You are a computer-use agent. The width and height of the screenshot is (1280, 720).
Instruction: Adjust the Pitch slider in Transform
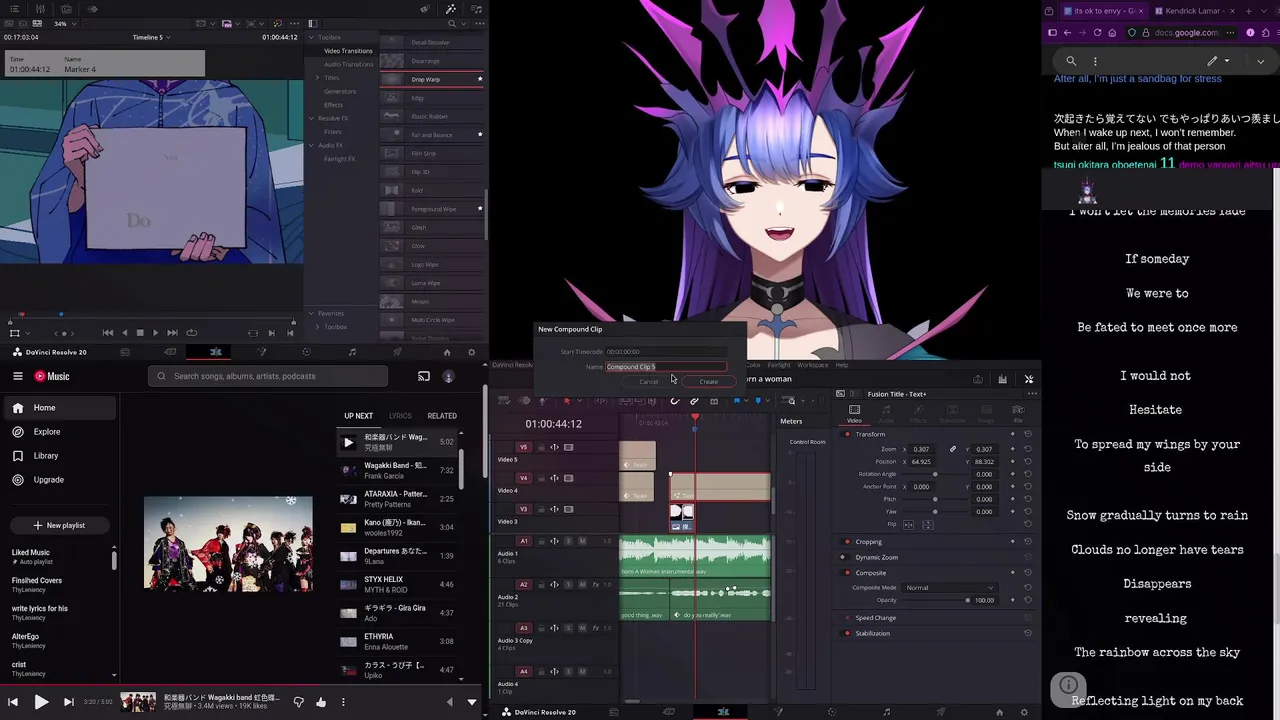(935, 499)
